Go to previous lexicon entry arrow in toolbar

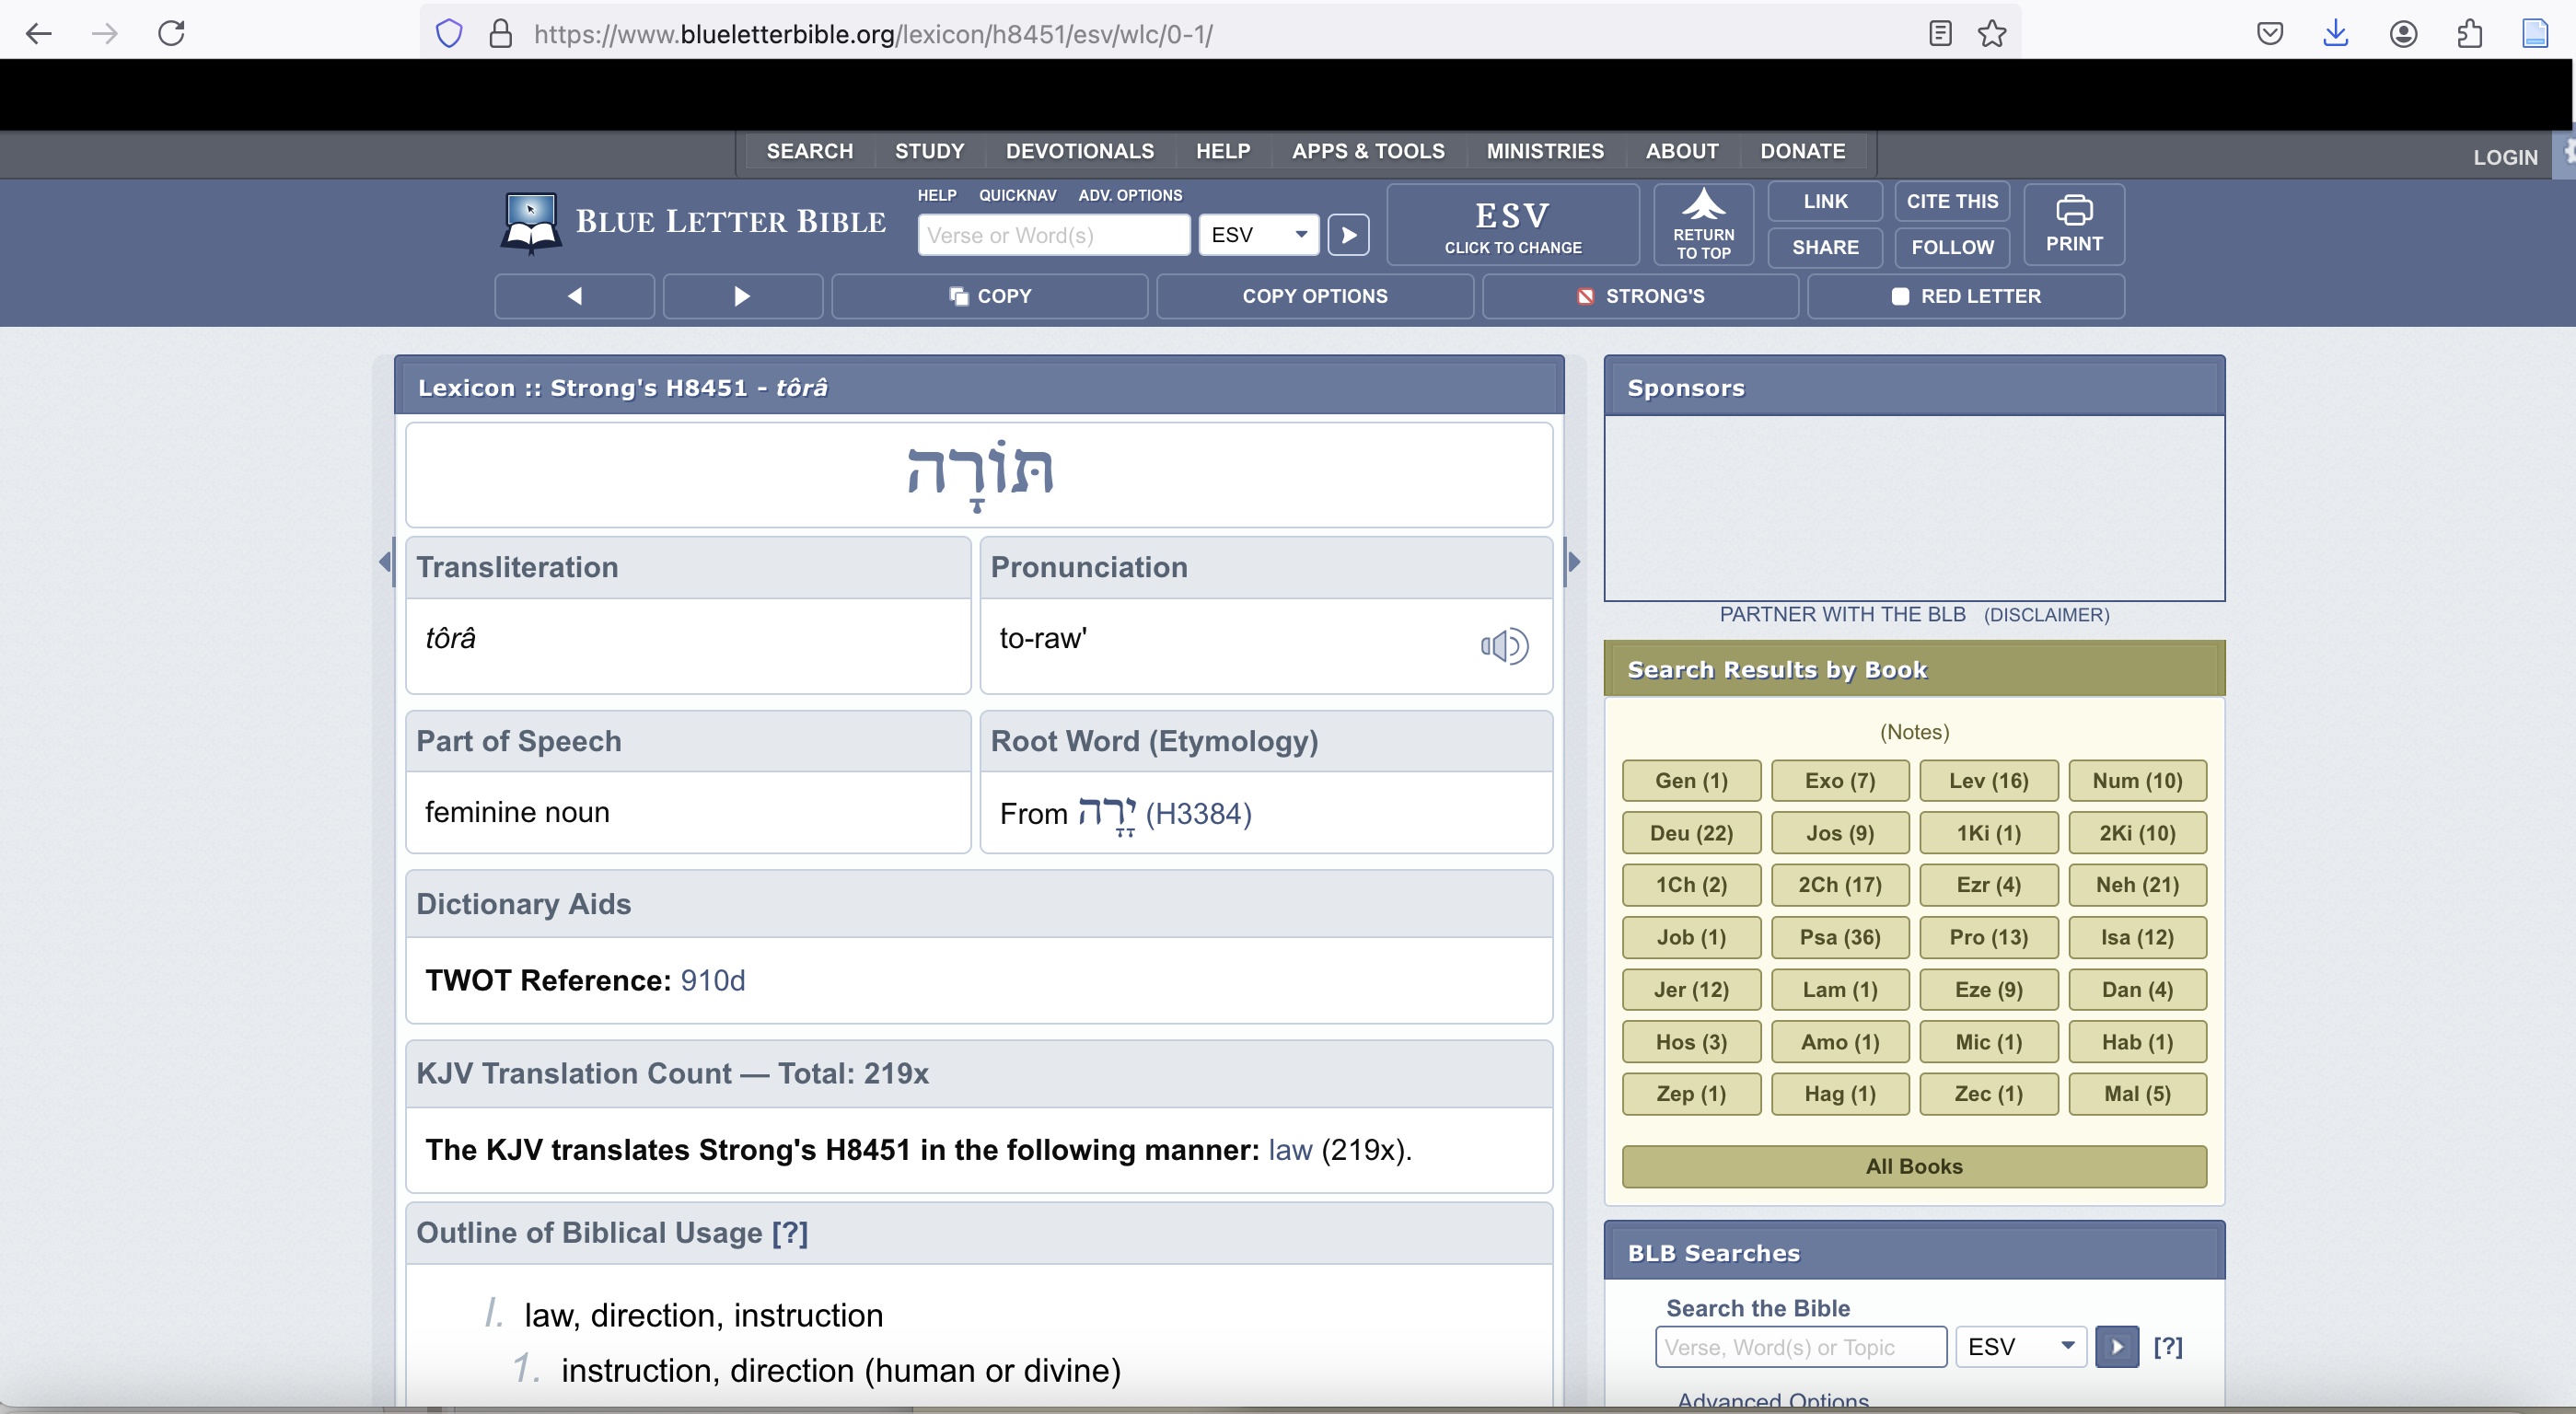(575, 296)
